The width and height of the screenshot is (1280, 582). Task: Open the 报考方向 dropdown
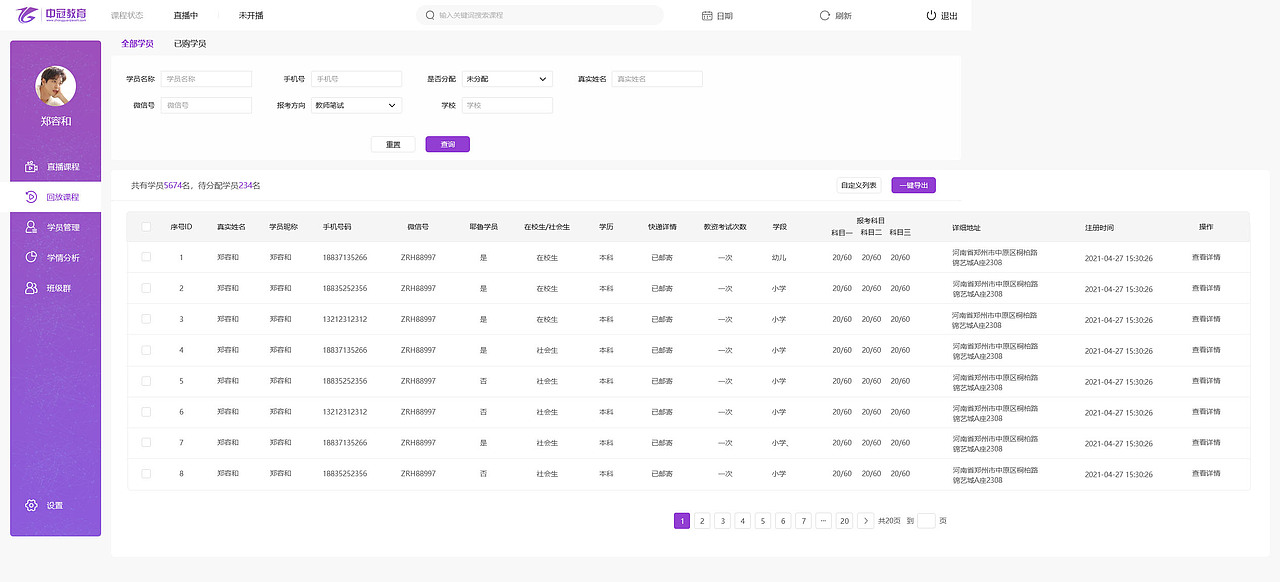[x=356, y=105]
